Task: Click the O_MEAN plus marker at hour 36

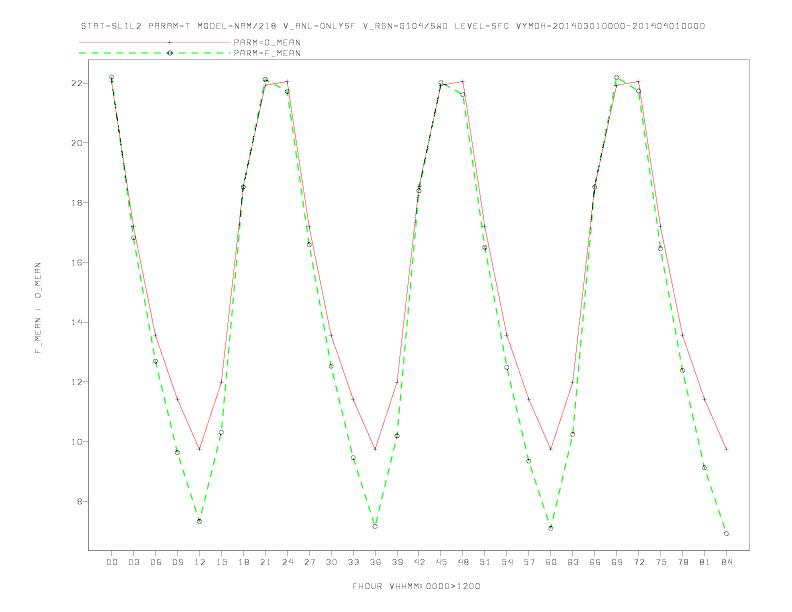Action: pyautogui.click(x=375, y=449)
